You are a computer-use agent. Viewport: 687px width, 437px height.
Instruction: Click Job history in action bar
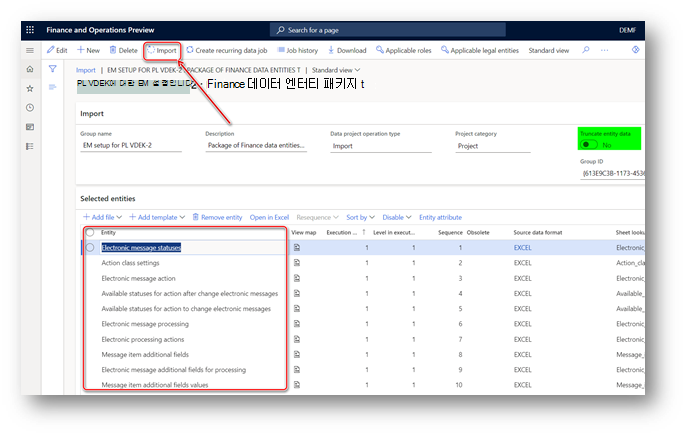pos(297,50)
